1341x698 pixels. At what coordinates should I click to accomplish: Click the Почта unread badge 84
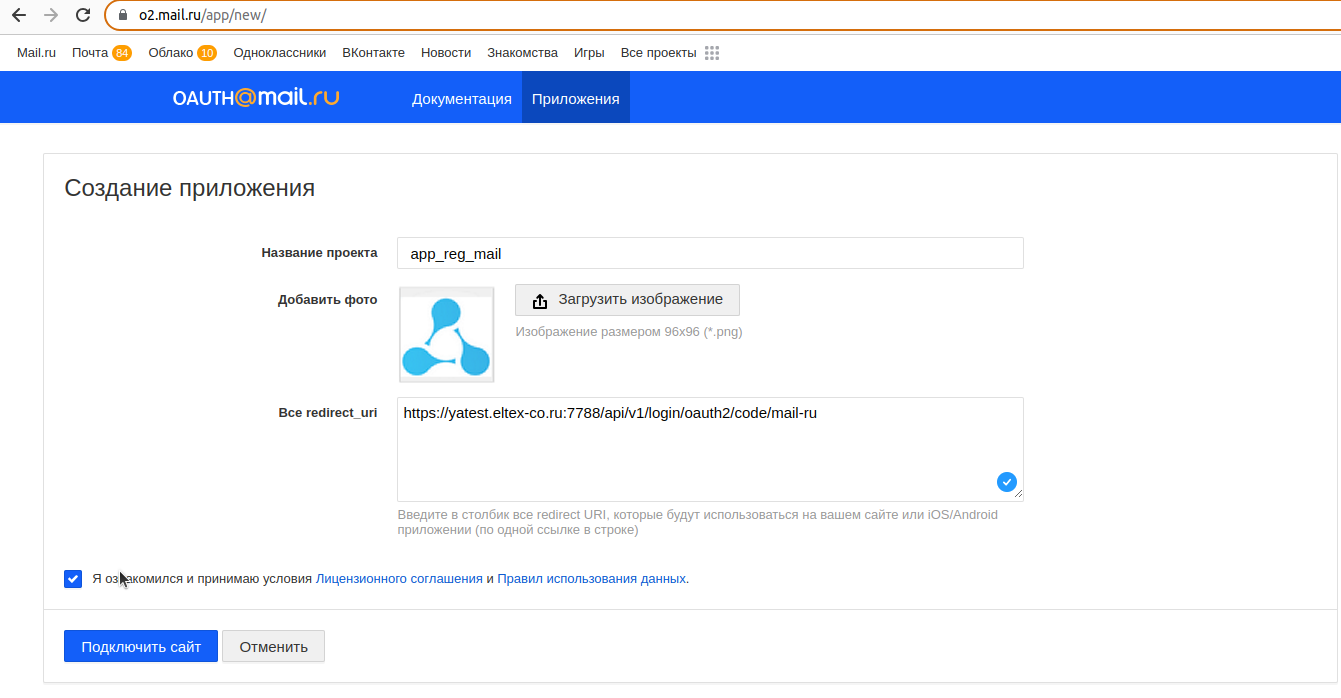pyautogui.click(x=122, y=53)
